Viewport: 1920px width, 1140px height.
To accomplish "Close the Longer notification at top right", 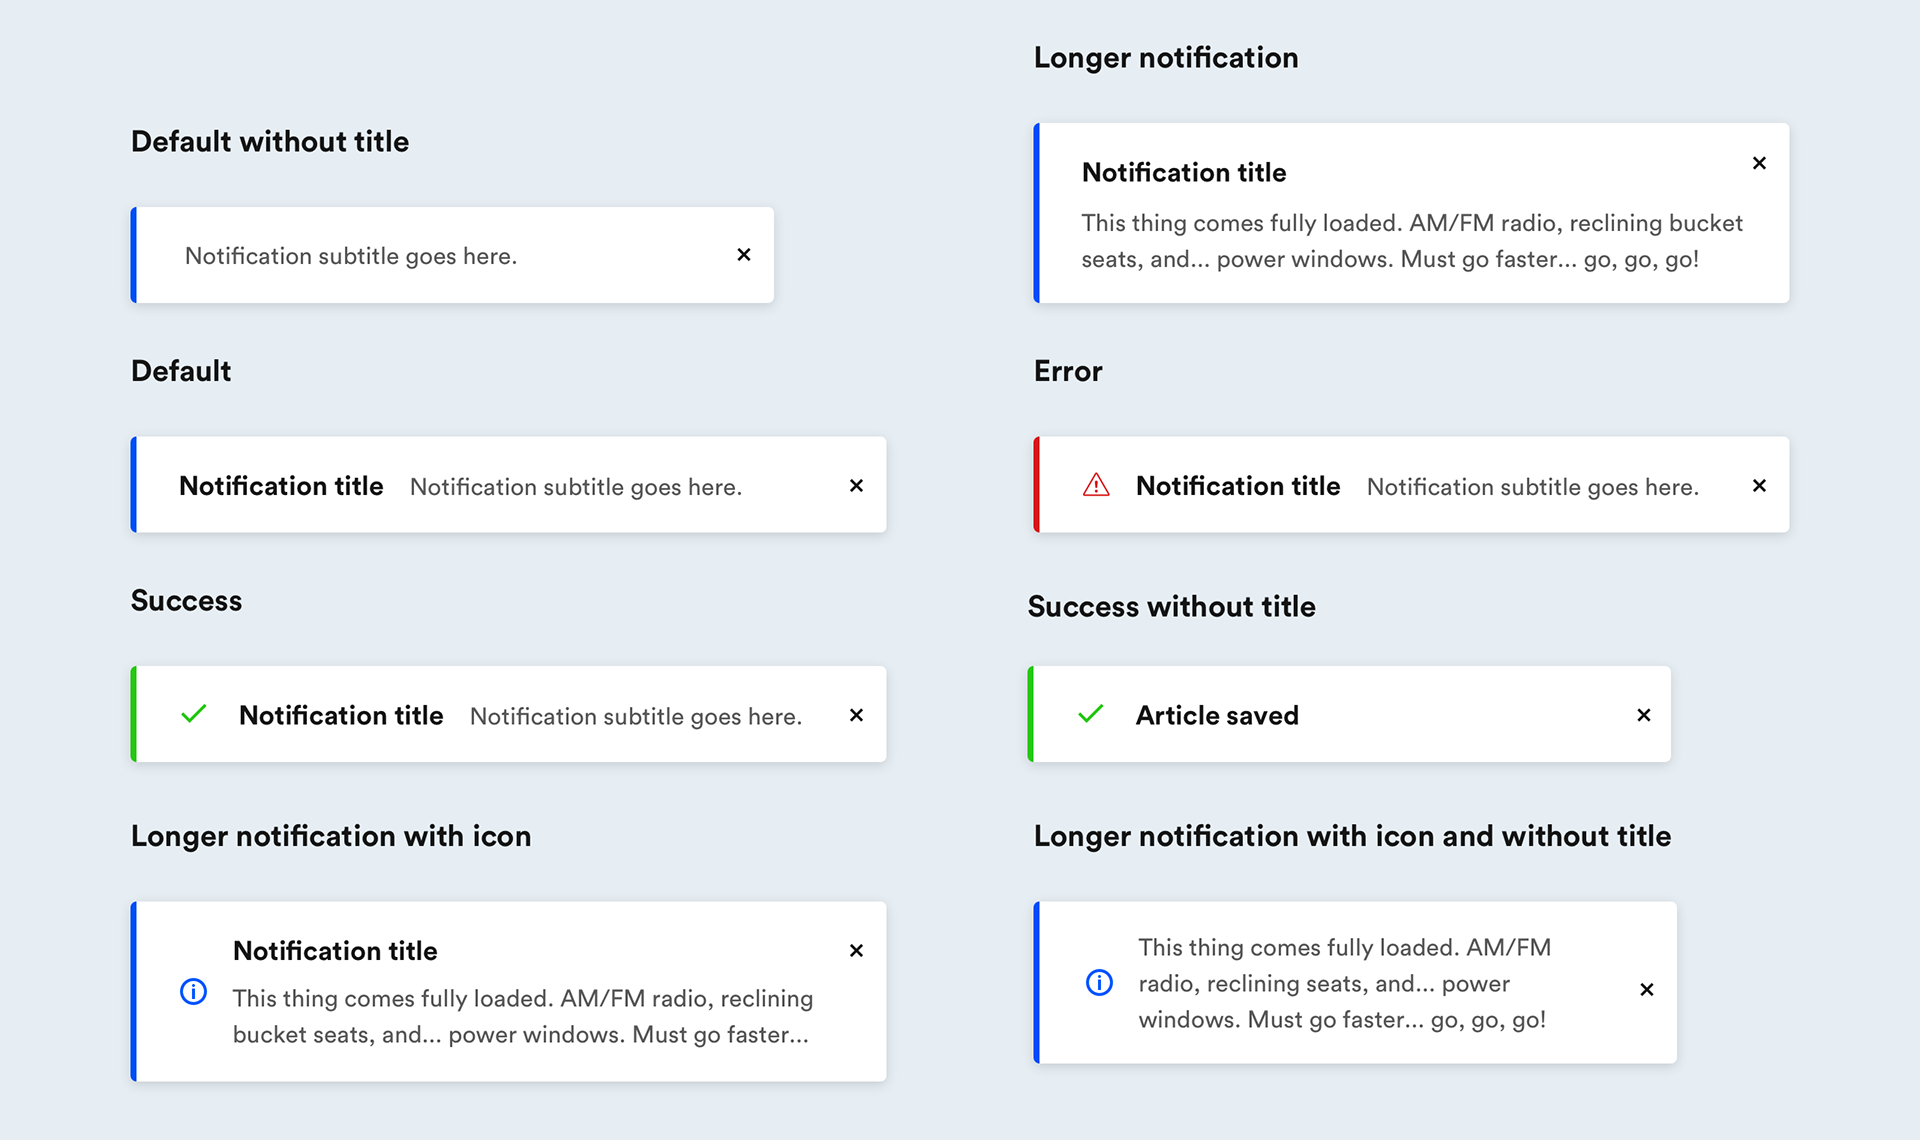I will pyautogui.click(x=1759, y=163).
